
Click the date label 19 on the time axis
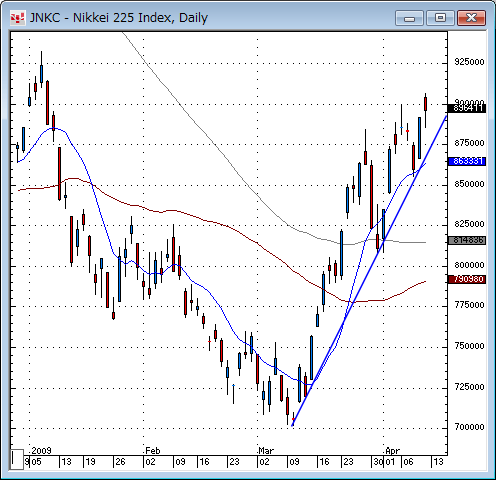[90, 462]
